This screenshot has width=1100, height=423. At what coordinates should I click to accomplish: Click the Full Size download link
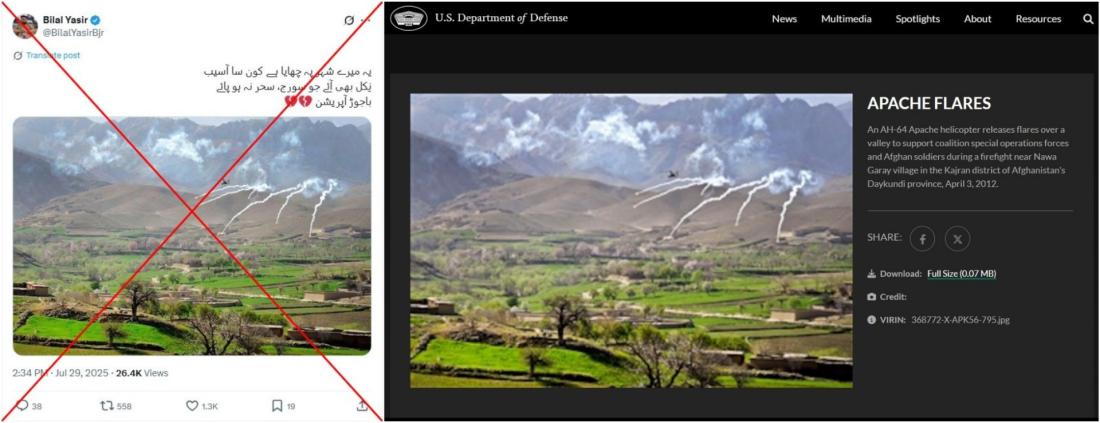[962, 274]
